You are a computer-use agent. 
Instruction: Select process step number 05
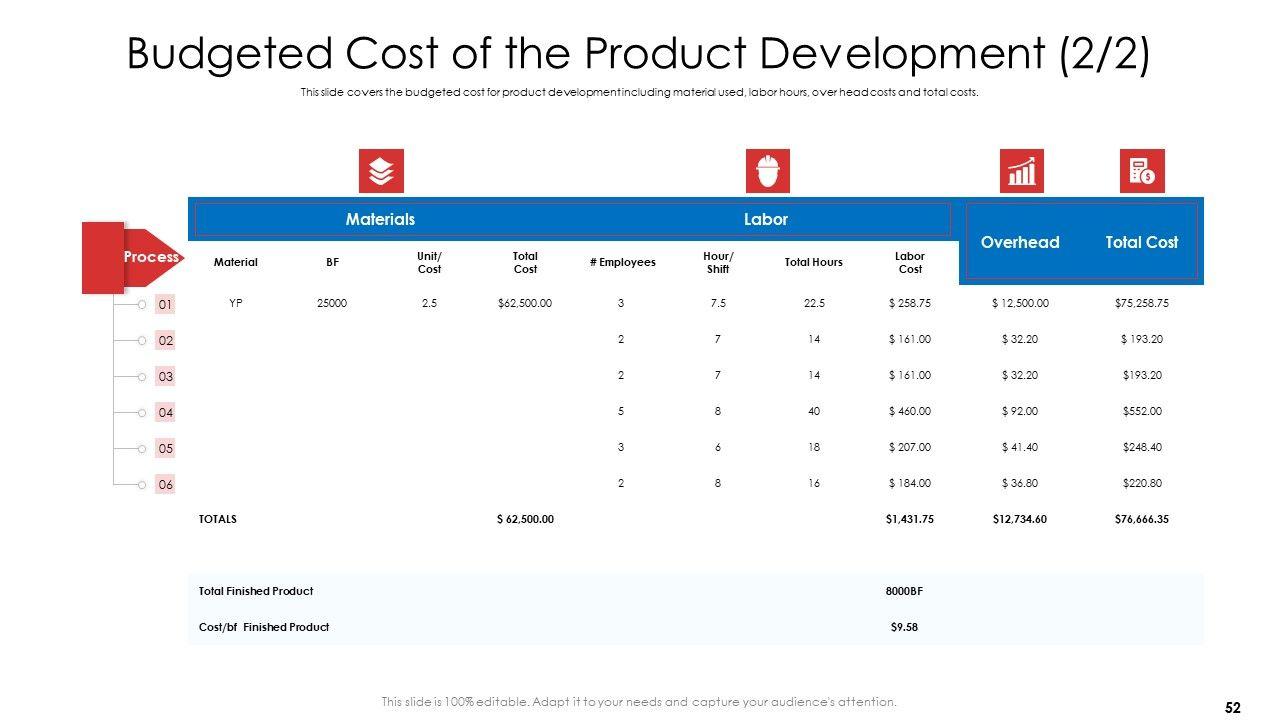(x=165, y=448)
